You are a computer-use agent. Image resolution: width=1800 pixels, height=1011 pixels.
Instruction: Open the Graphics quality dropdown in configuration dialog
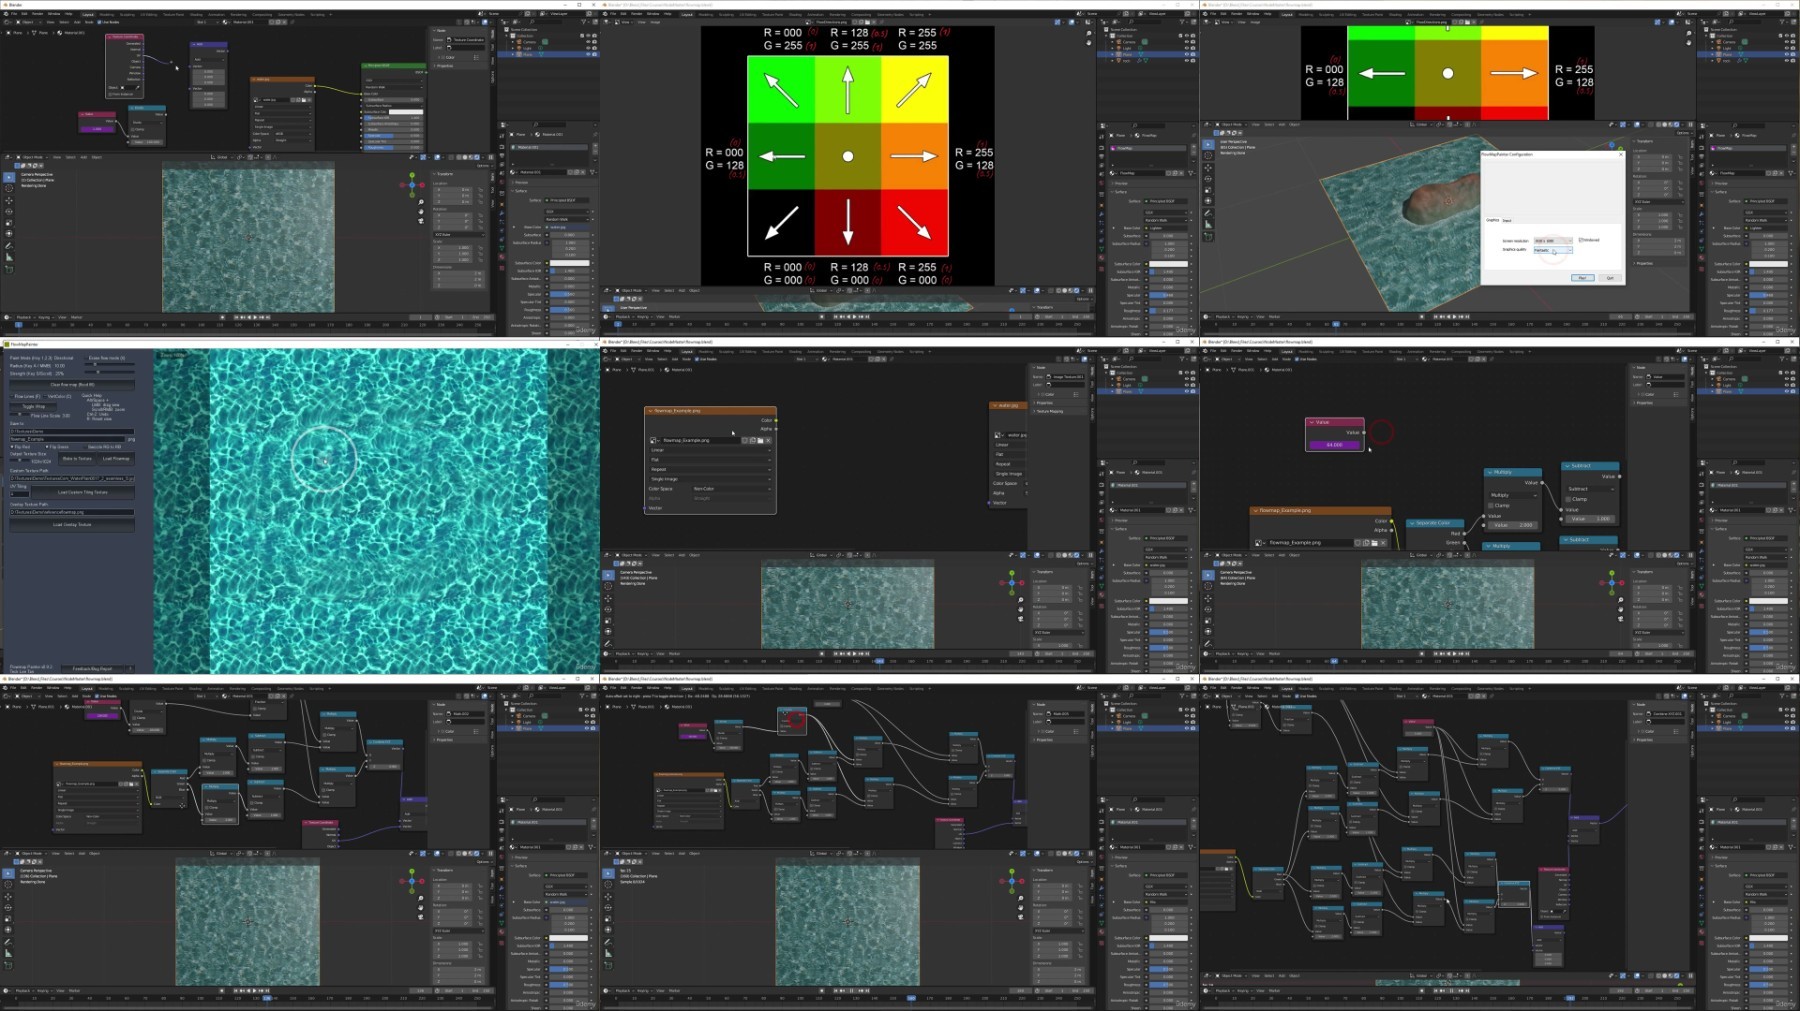click(1553, 250)
